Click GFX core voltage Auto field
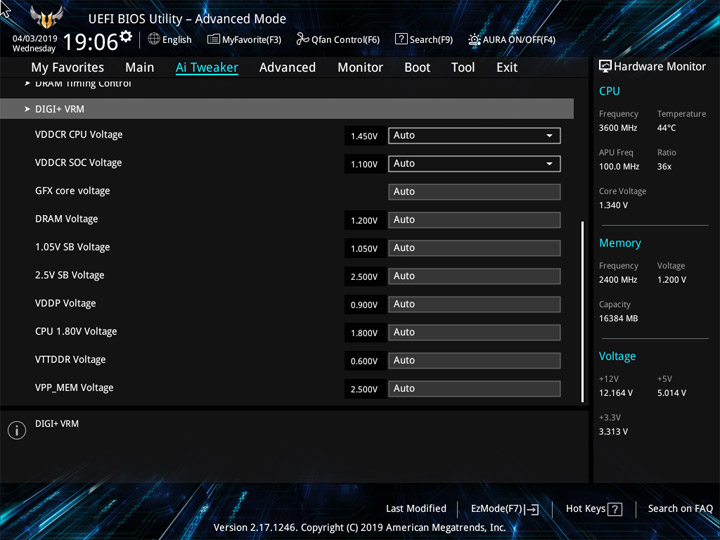Screen dimensions: 720x540 474,191
